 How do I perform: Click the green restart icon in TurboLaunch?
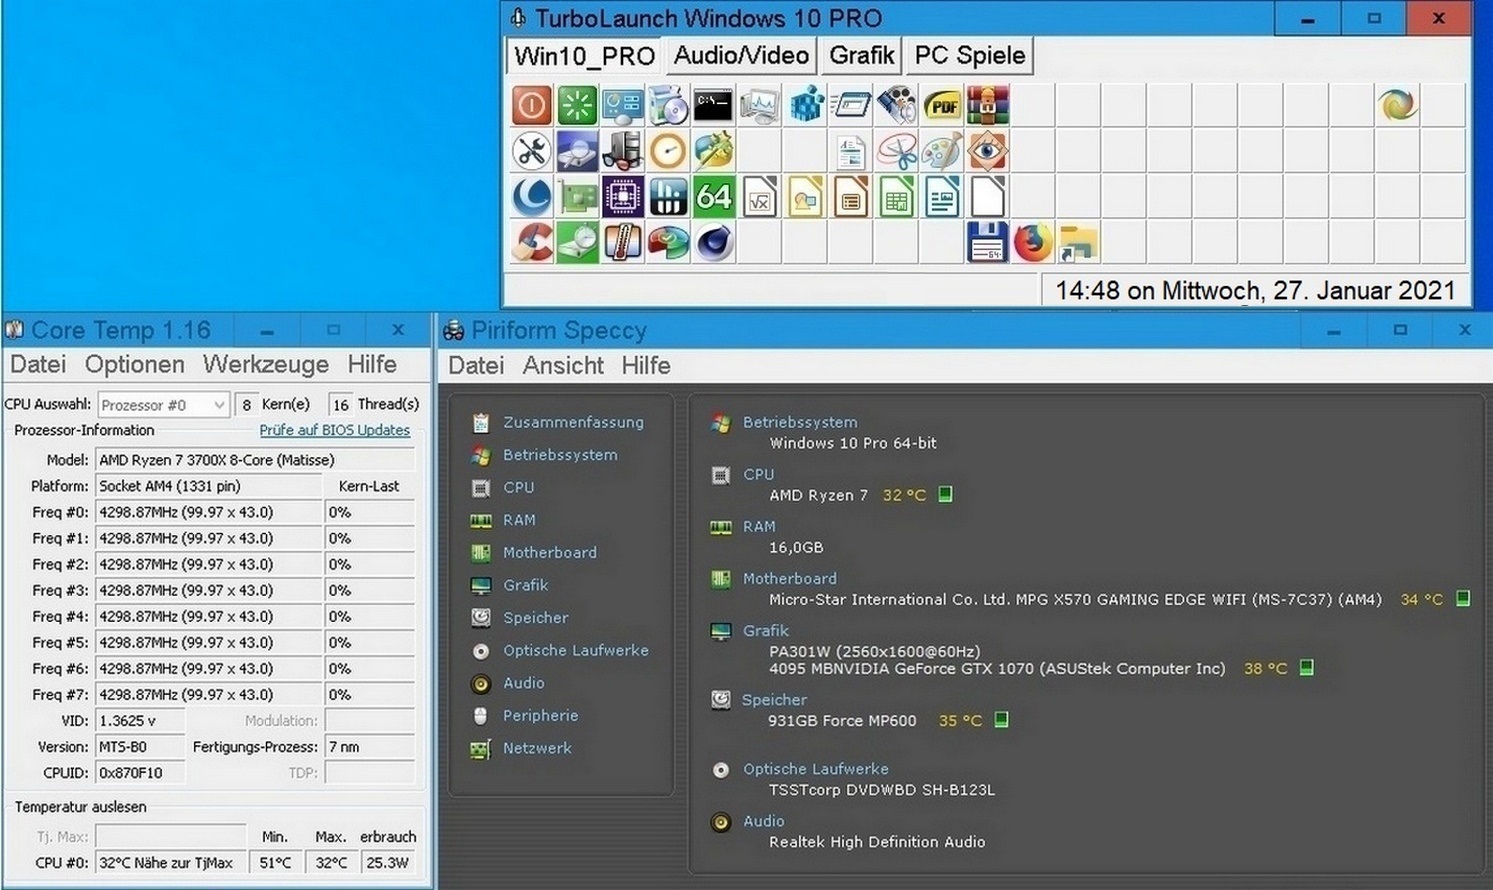(577, 105)
